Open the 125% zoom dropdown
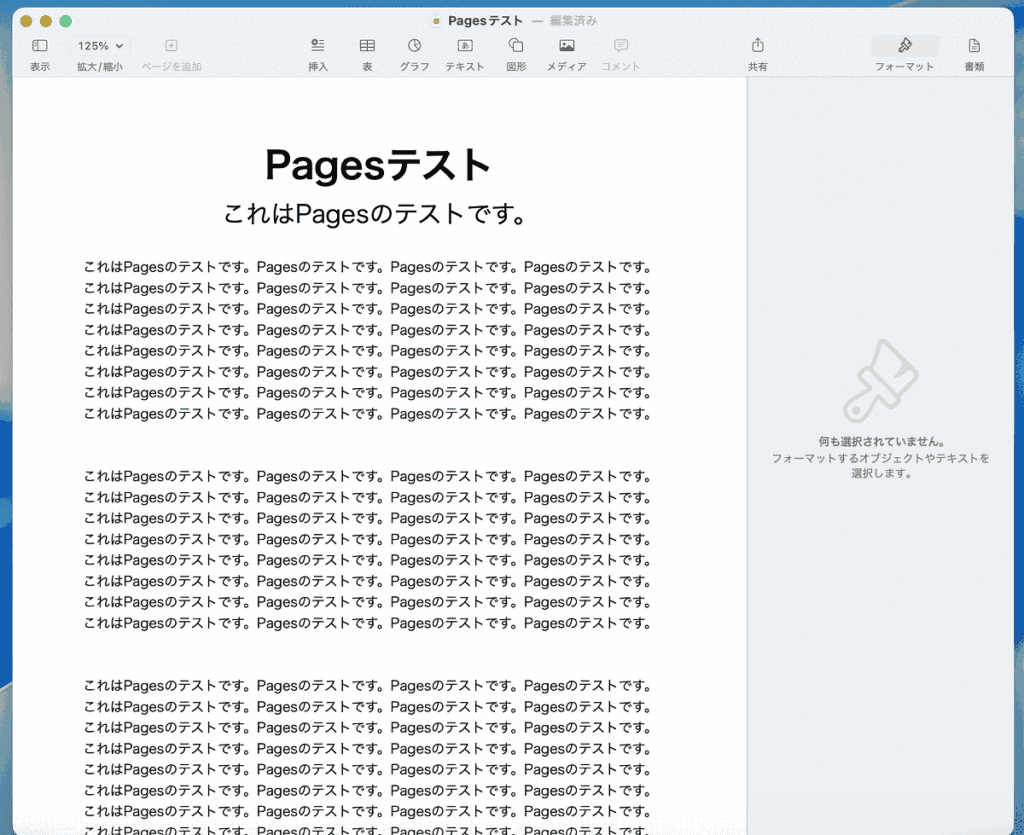 pyautogui.click(x=100, y=46)
